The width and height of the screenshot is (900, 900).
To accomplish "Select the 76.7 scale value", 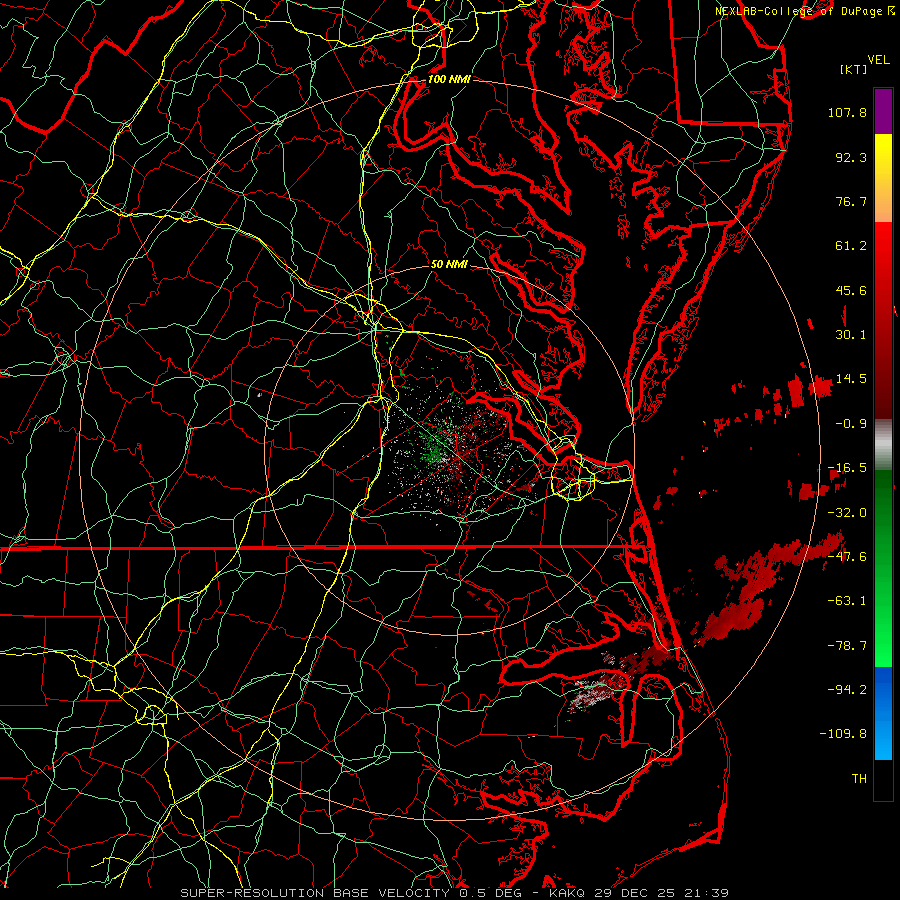I will (x=851, y=201).
